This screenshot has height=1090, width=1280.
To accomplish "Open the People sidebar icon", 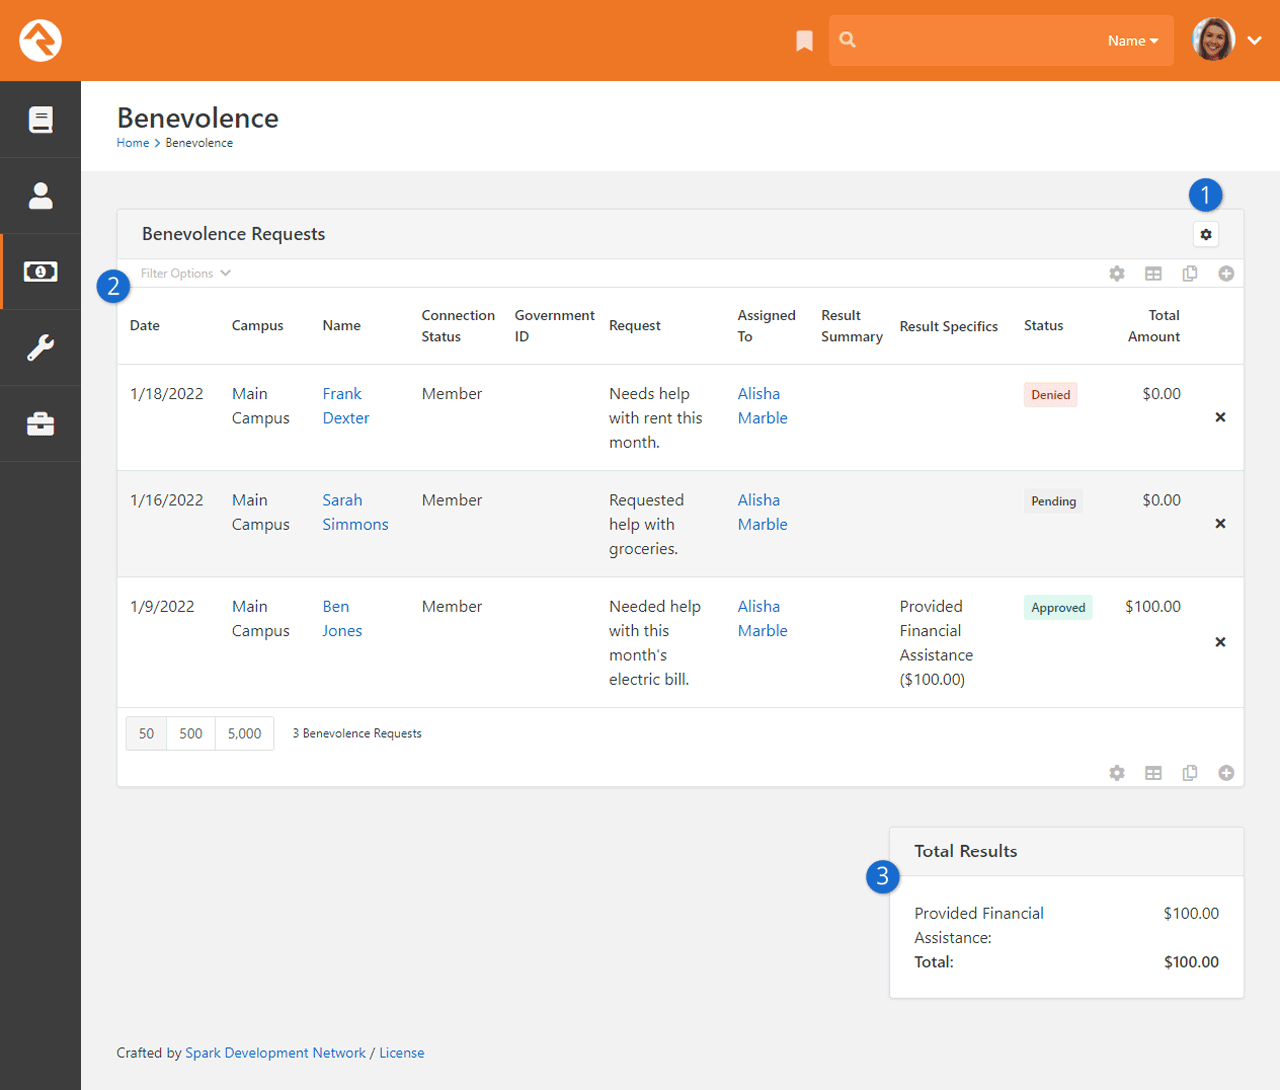I will pyautogui.click(x=40, y=196).
